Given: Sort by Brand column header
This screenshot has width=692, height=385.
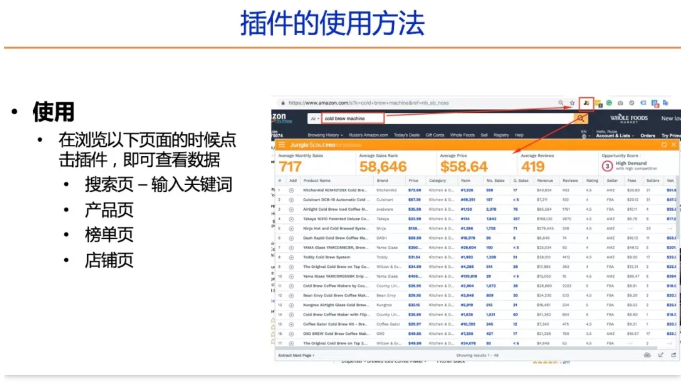Looking at the screenshot, I should click(382, 181).
